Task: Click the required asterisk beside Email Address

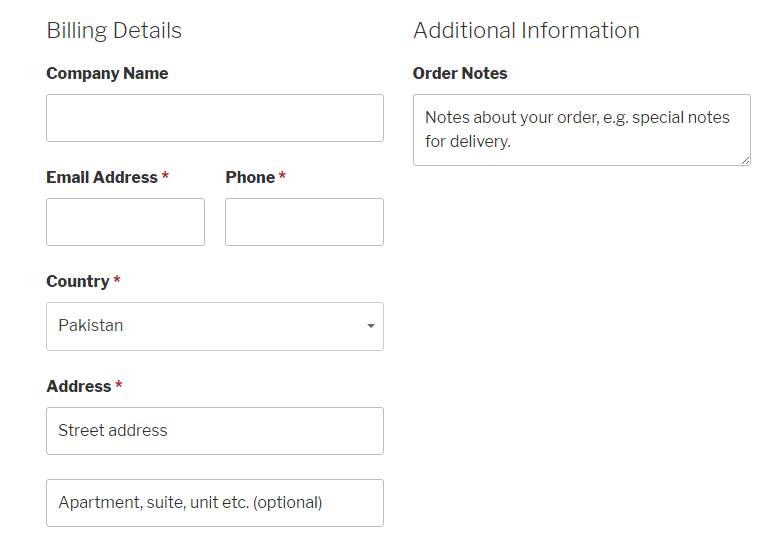Action: tap(165, 177)
